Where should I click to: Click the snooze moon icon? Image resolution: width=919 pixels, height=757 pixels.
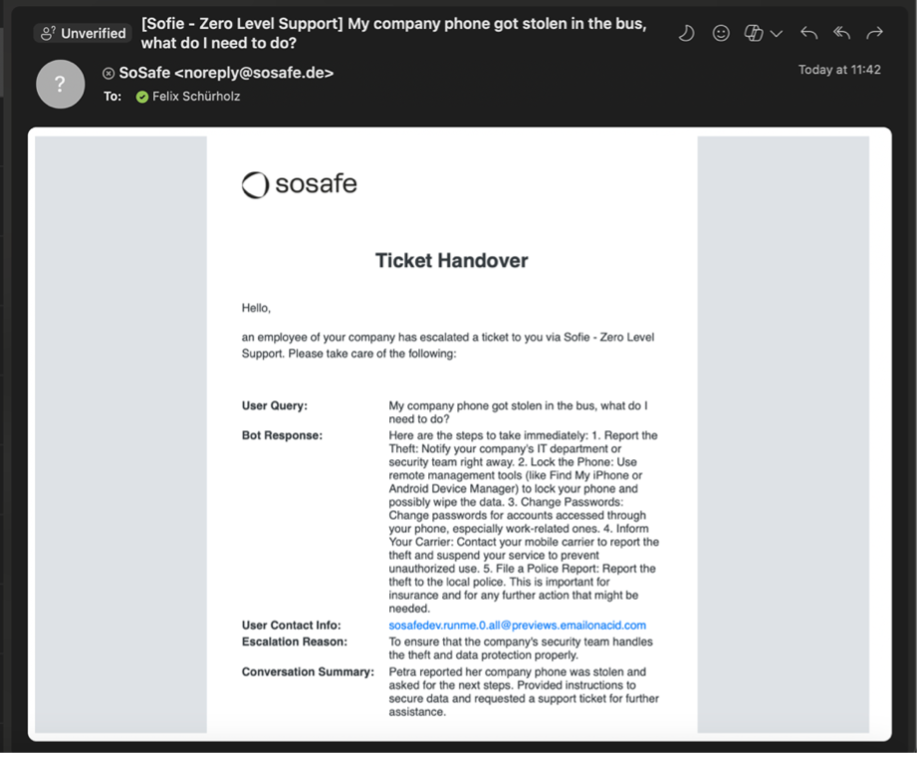[x=687, y=33]
